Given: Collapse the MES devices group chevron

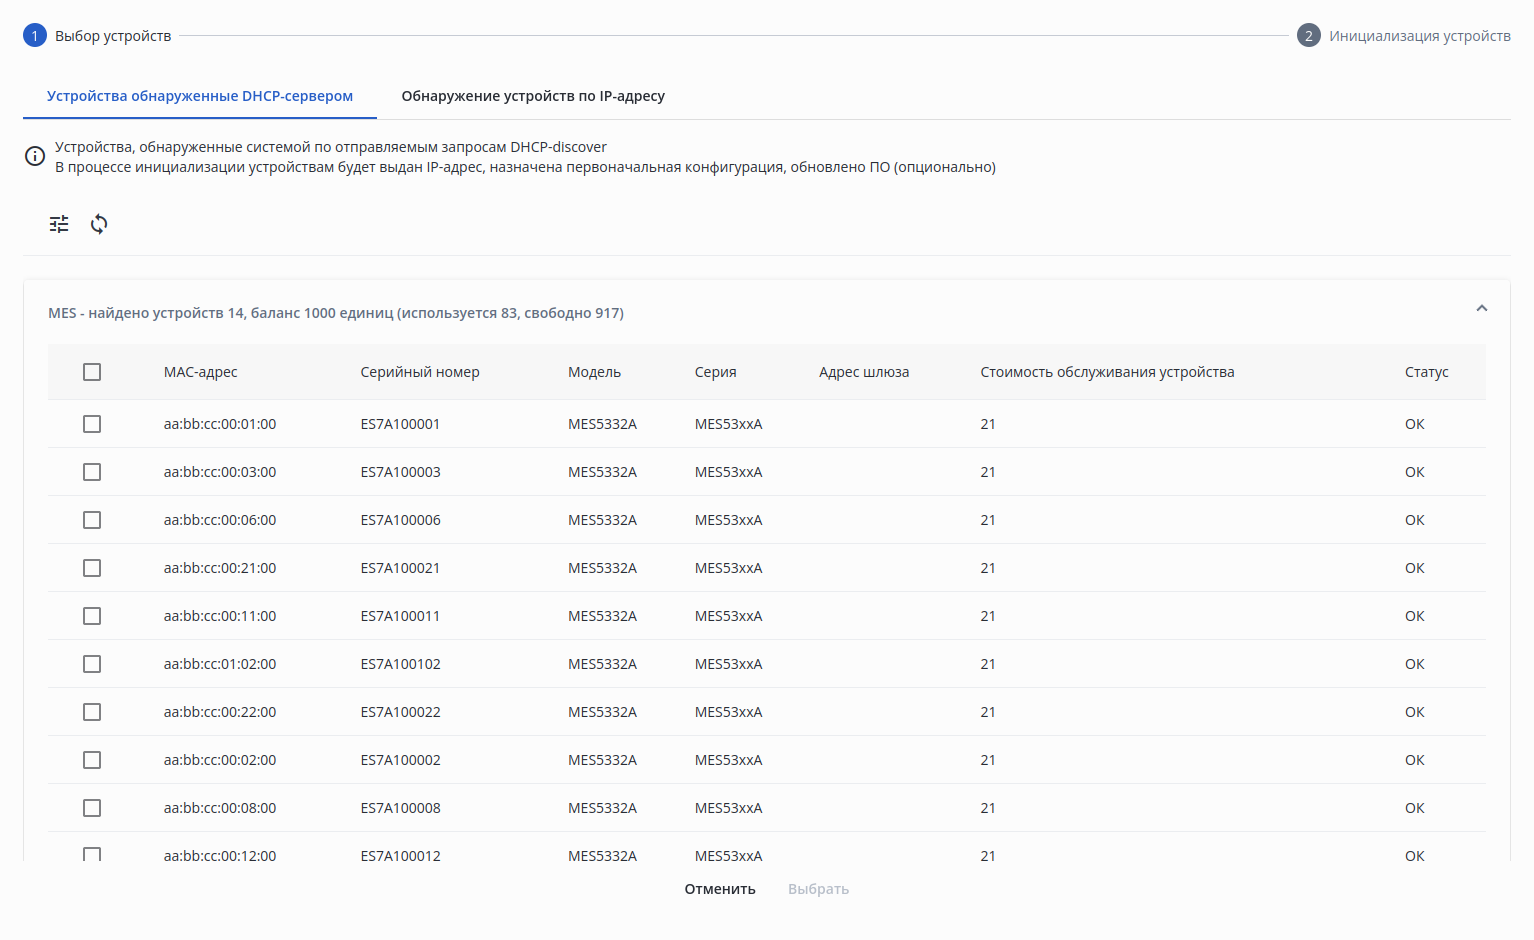Looking at the screenshot, I should pyautogui.click(x=1481, y=309).
